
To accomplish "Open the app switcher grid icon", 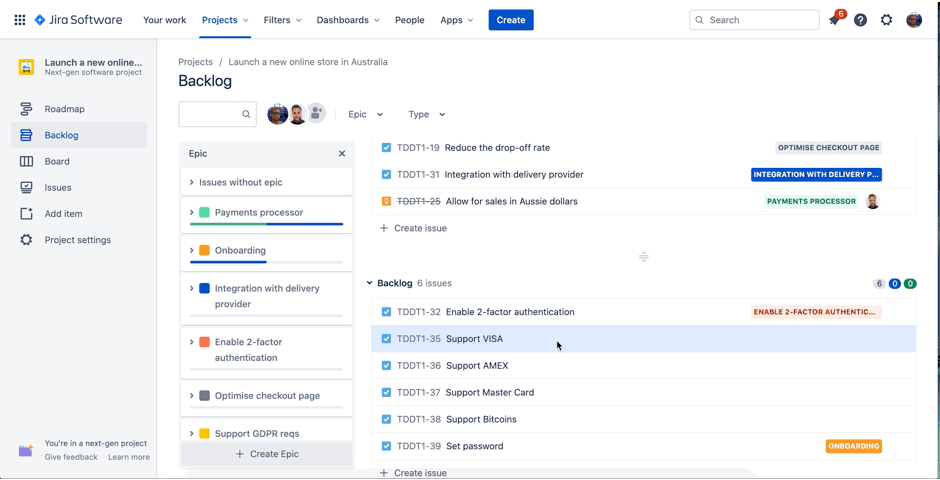I will tap(20, 20).
